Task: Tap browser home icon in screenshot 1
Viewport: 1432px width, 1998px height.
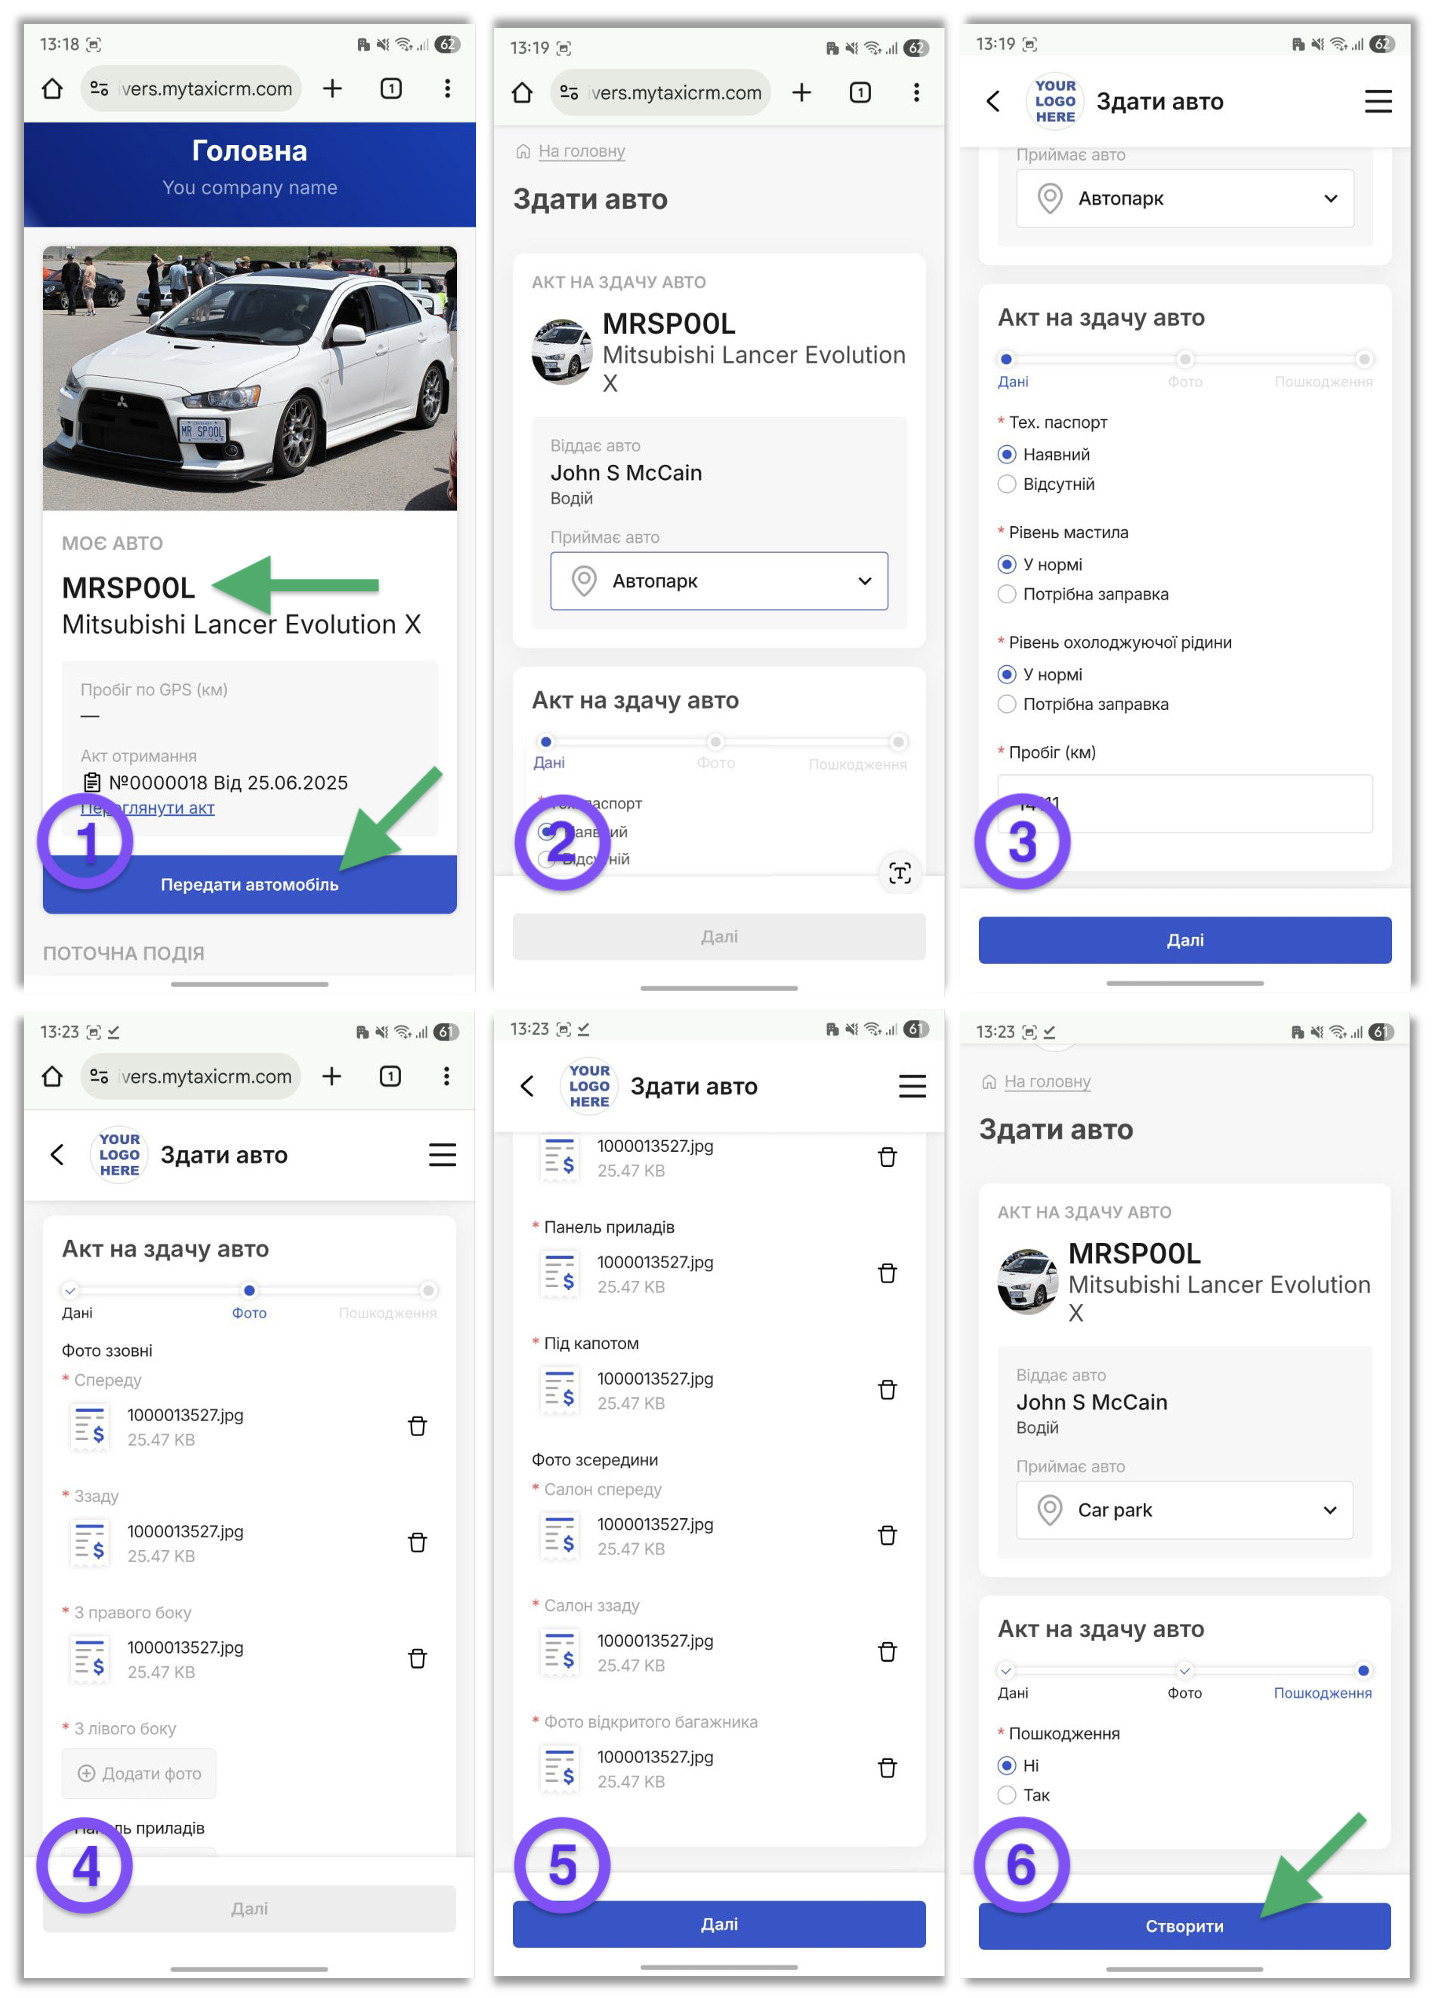Action: coord(52,89)
